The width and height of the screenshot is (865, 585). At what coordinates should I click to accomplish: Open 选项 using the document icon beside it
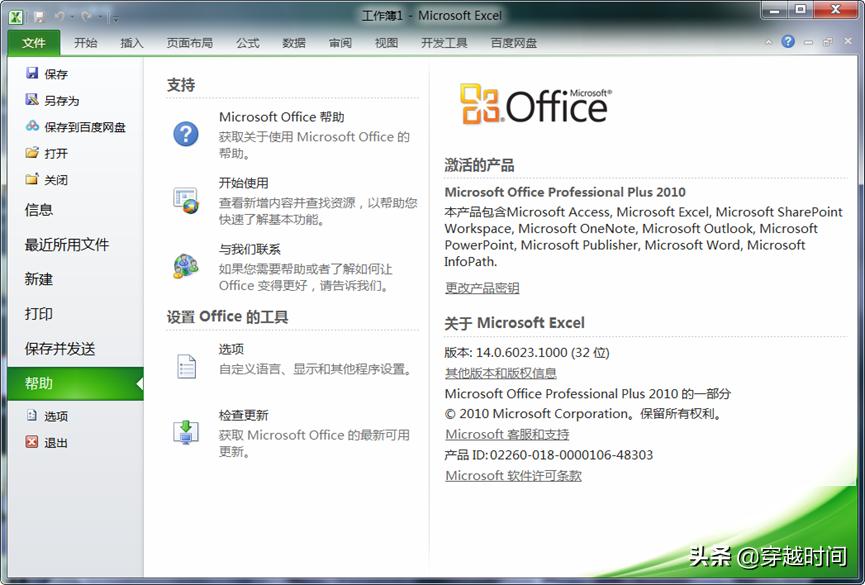(186, 365)
